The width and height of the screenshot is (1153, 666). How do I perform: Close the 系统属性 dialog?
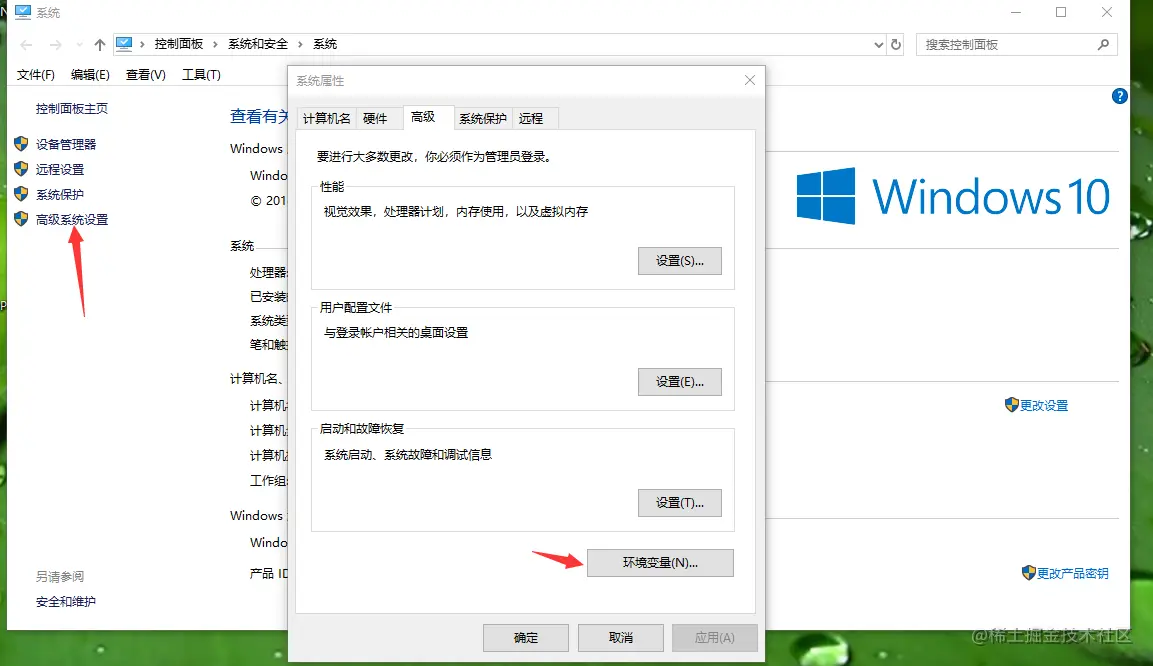(749, 80)
